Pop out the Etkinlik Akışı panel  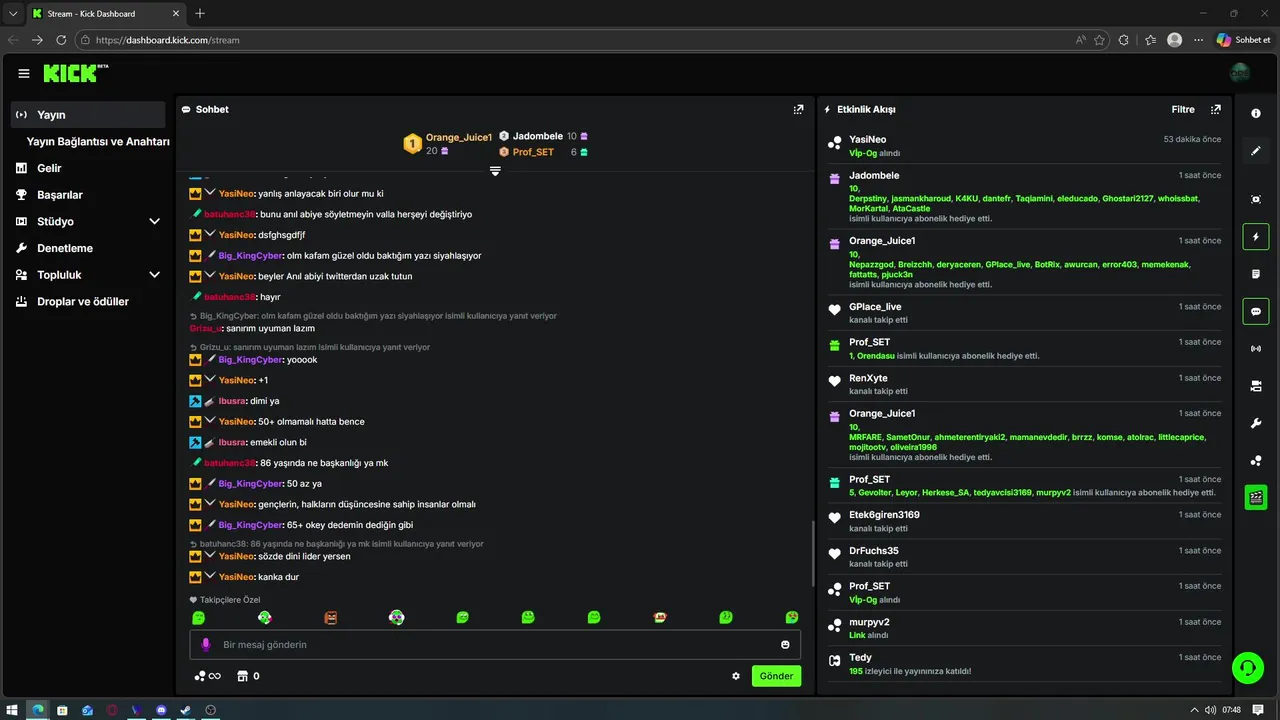pos(1216,109)
